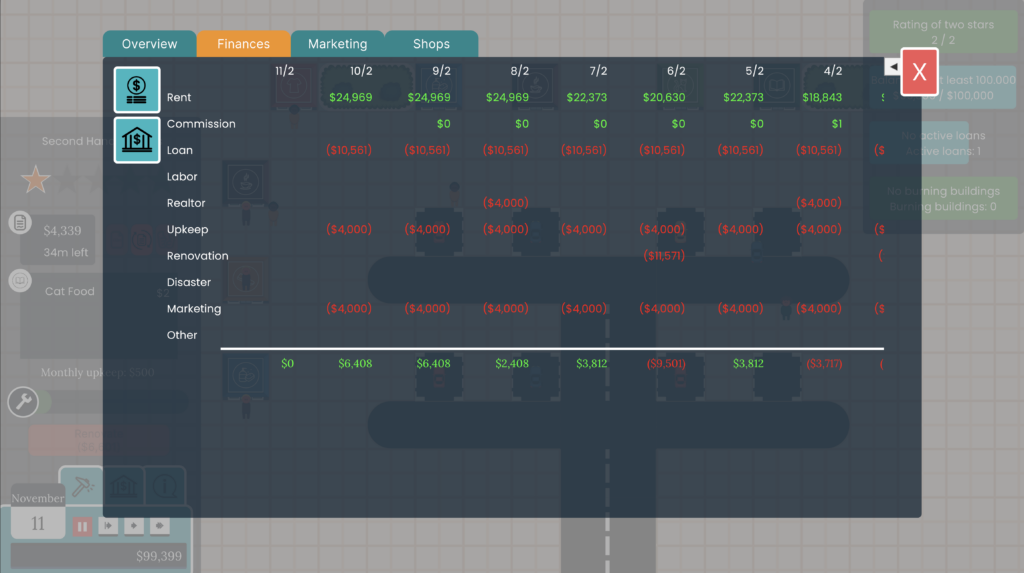Click the Renovation row label
This screenshot has width=1024, height=573.
tap(197, 256)
